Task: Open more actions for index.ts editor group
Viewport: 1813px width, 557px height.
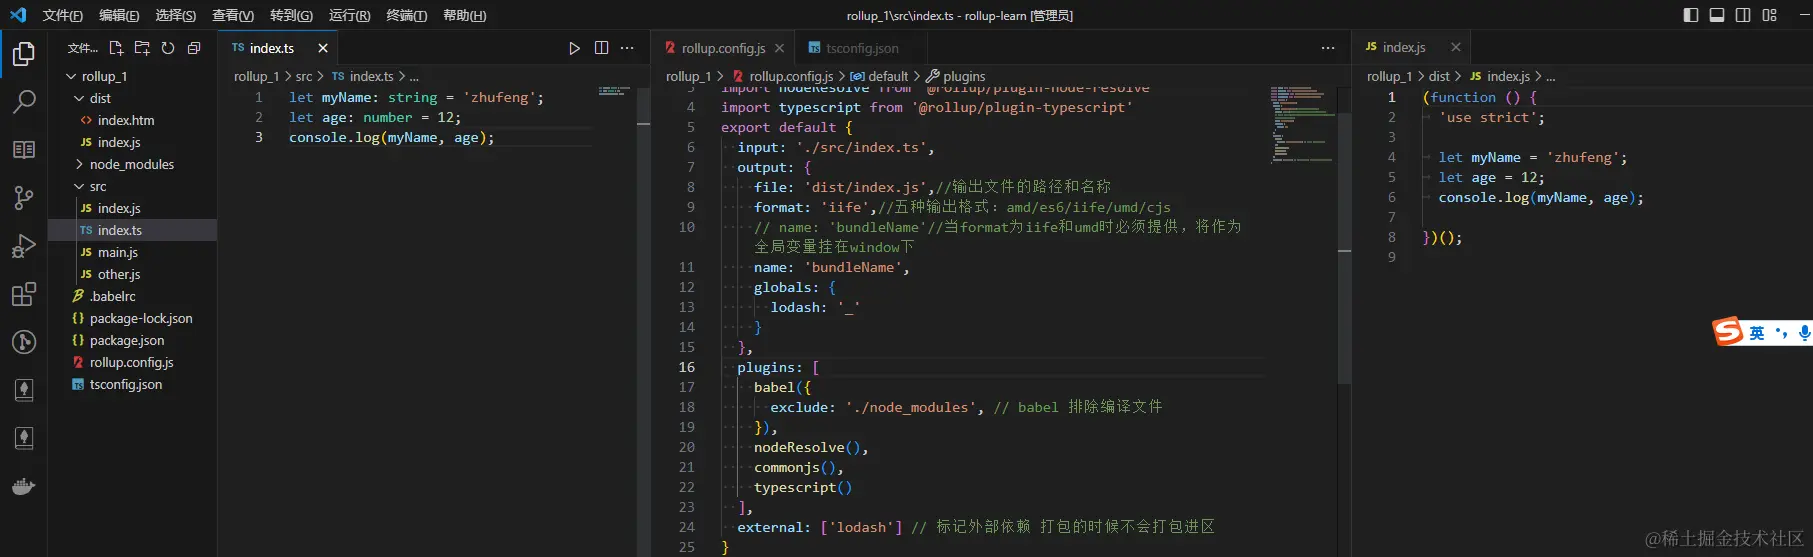Action: (x=627, y=48)
